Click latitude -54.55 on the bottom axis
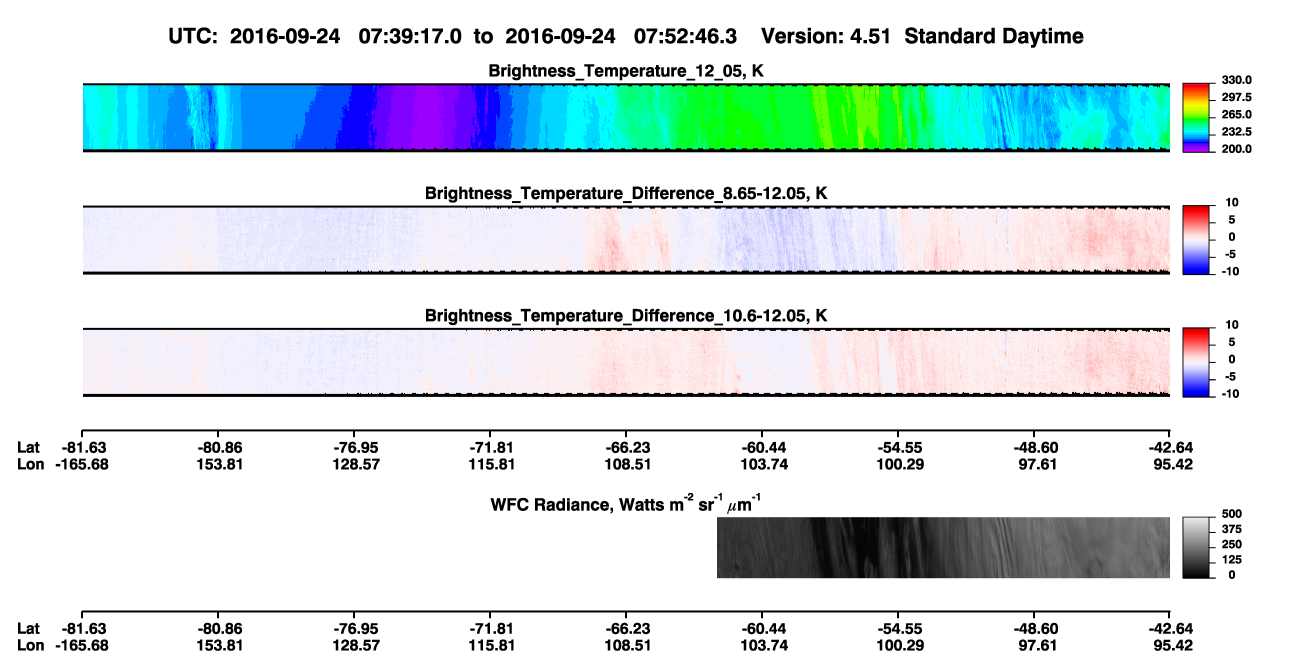 click(898, 628)
